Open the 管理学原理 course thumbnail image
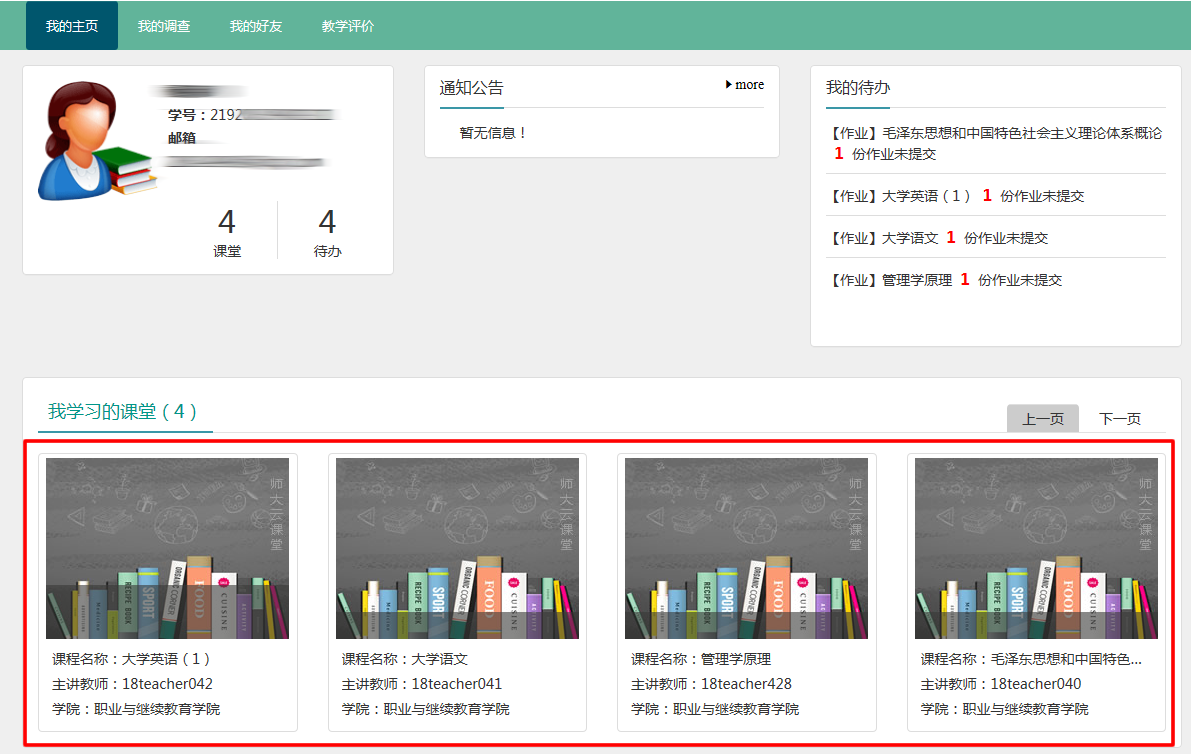This screenshot has height=754, width=1191. point(746,548)
